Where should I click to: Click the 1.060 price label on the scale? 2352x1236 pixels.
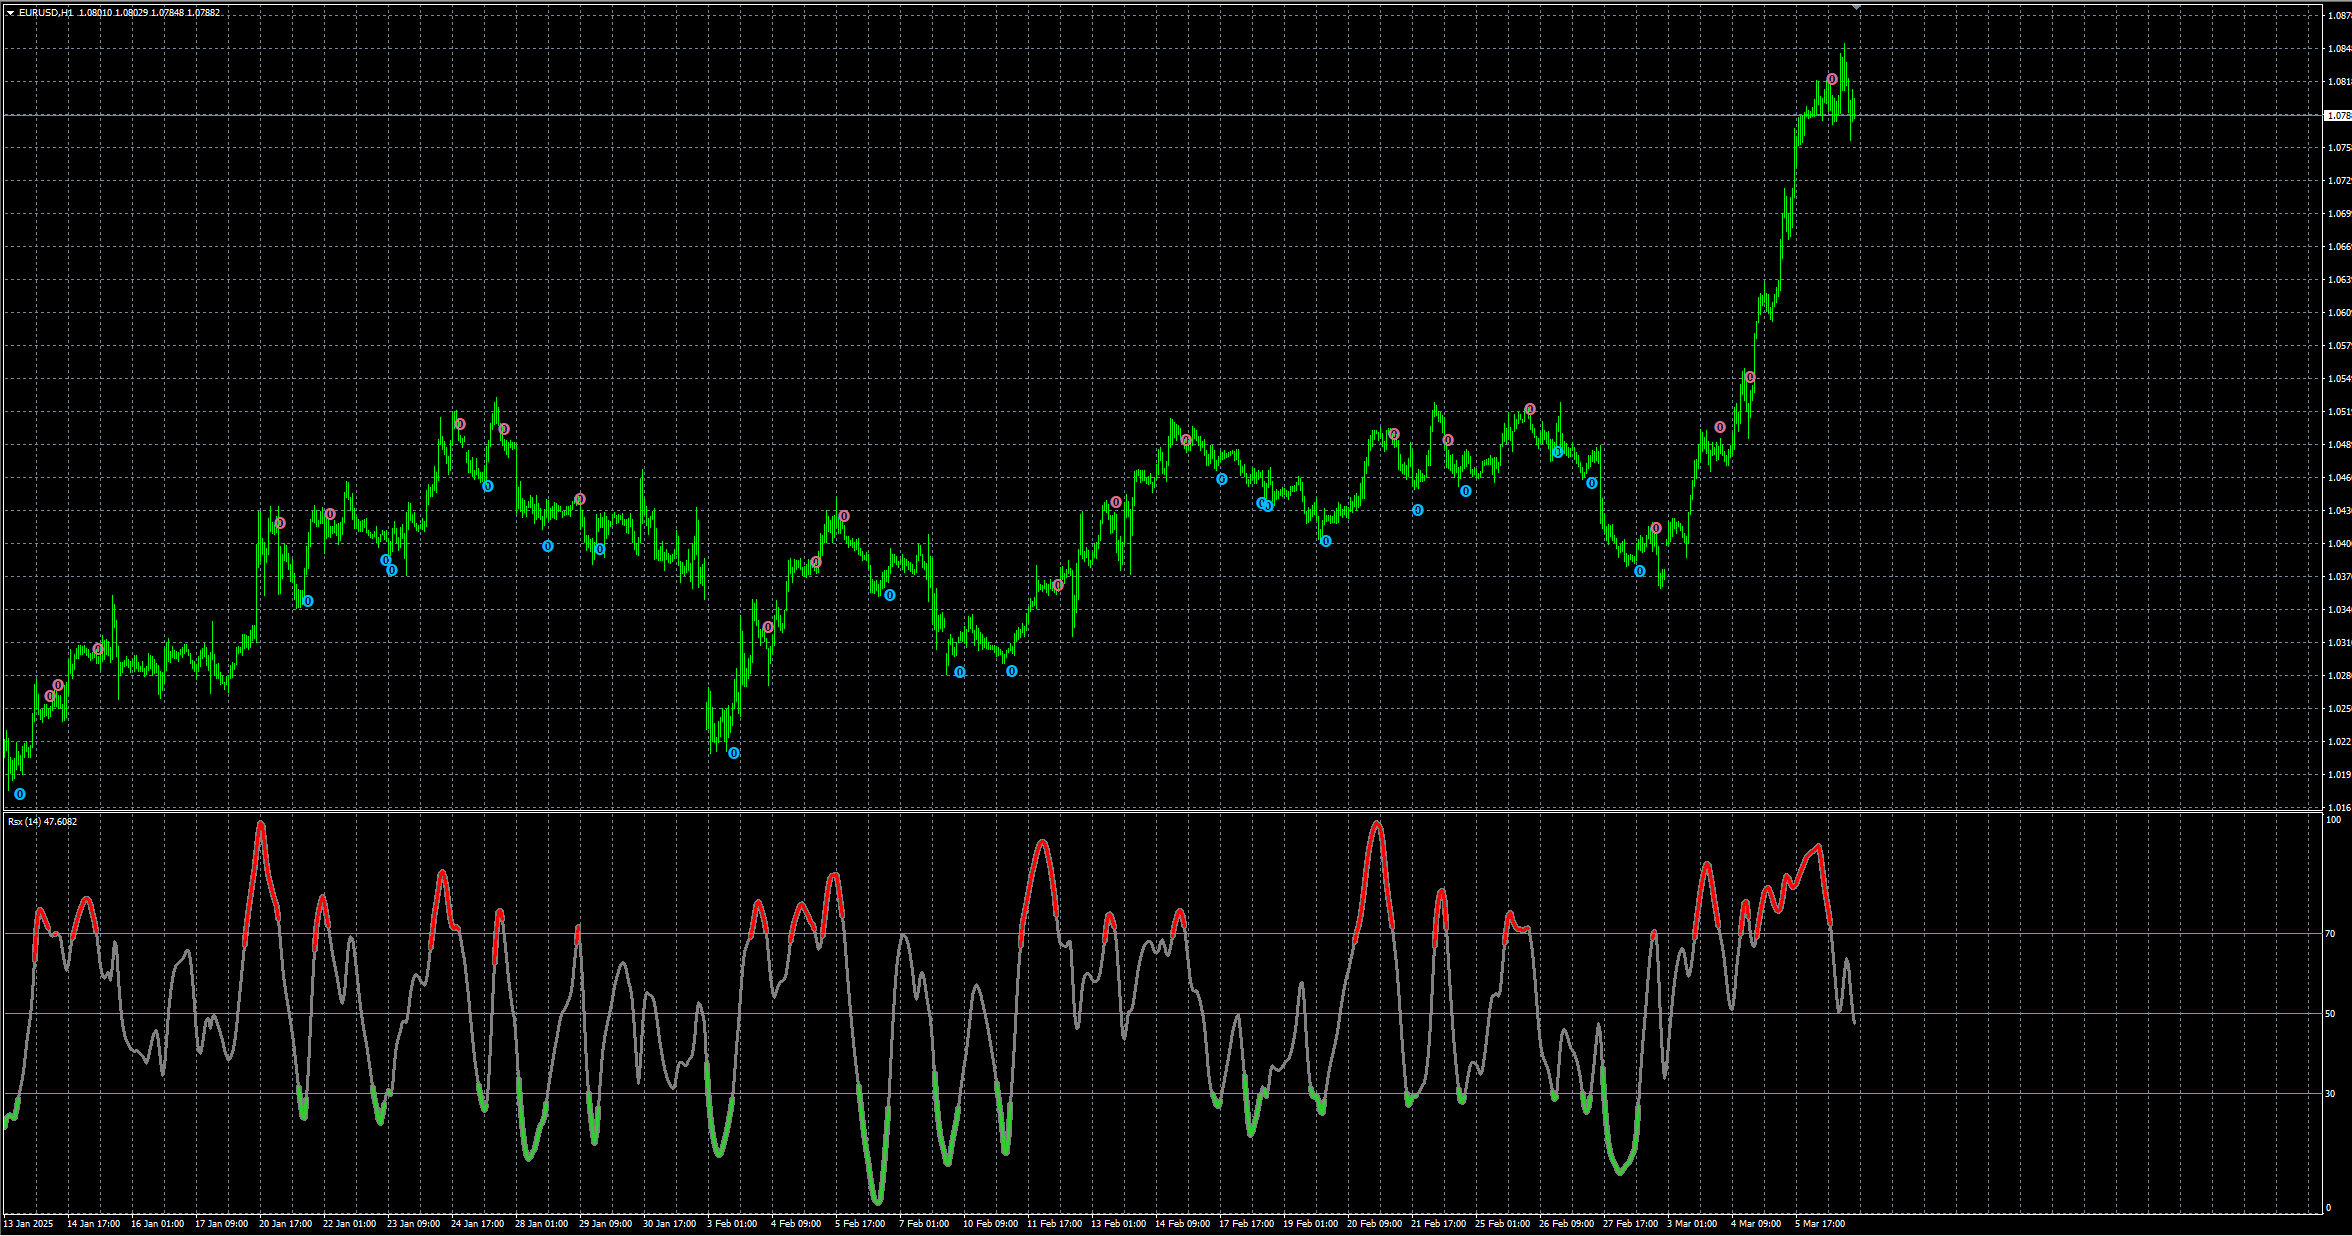point(2339,313)
